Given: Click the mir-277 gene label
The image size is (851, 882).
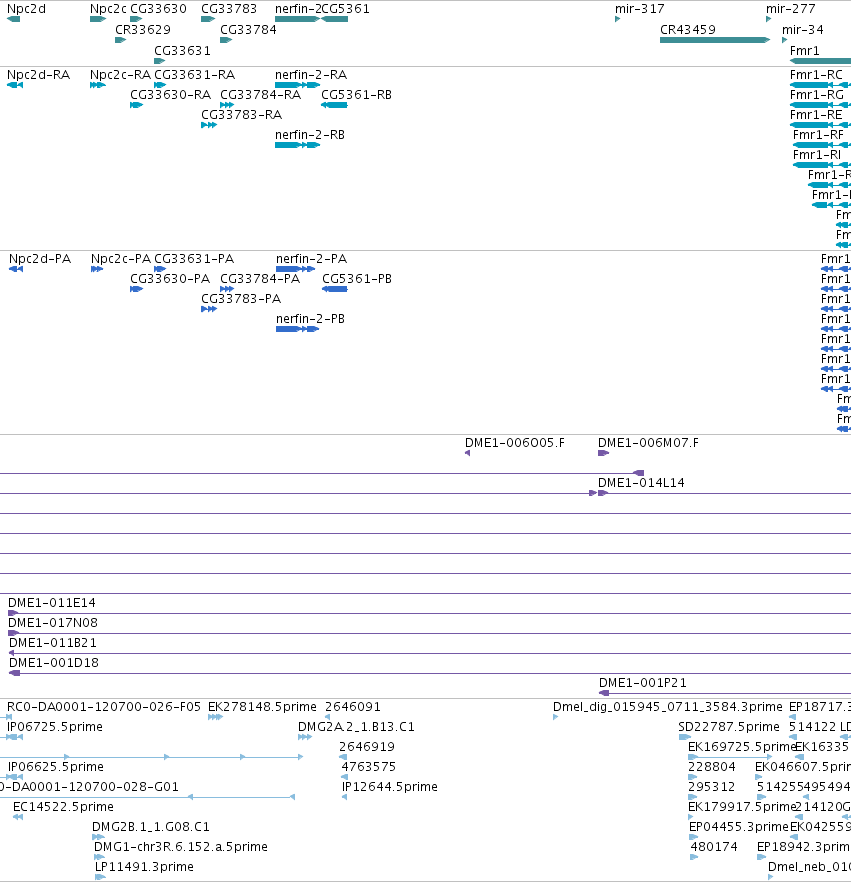Looking at the screenshot, I should [790, 9].
